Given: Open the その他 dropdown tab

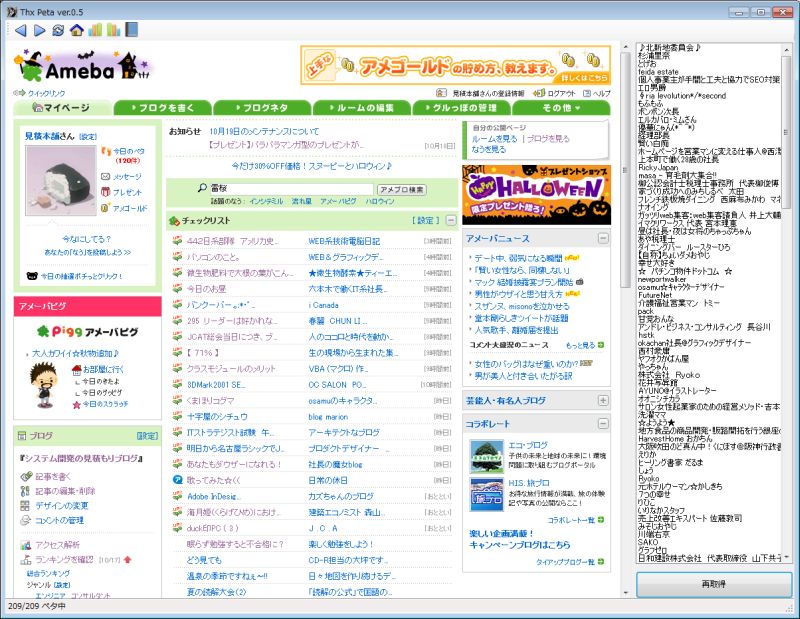Looking at the screenshot, I should [x=560, y=108].
